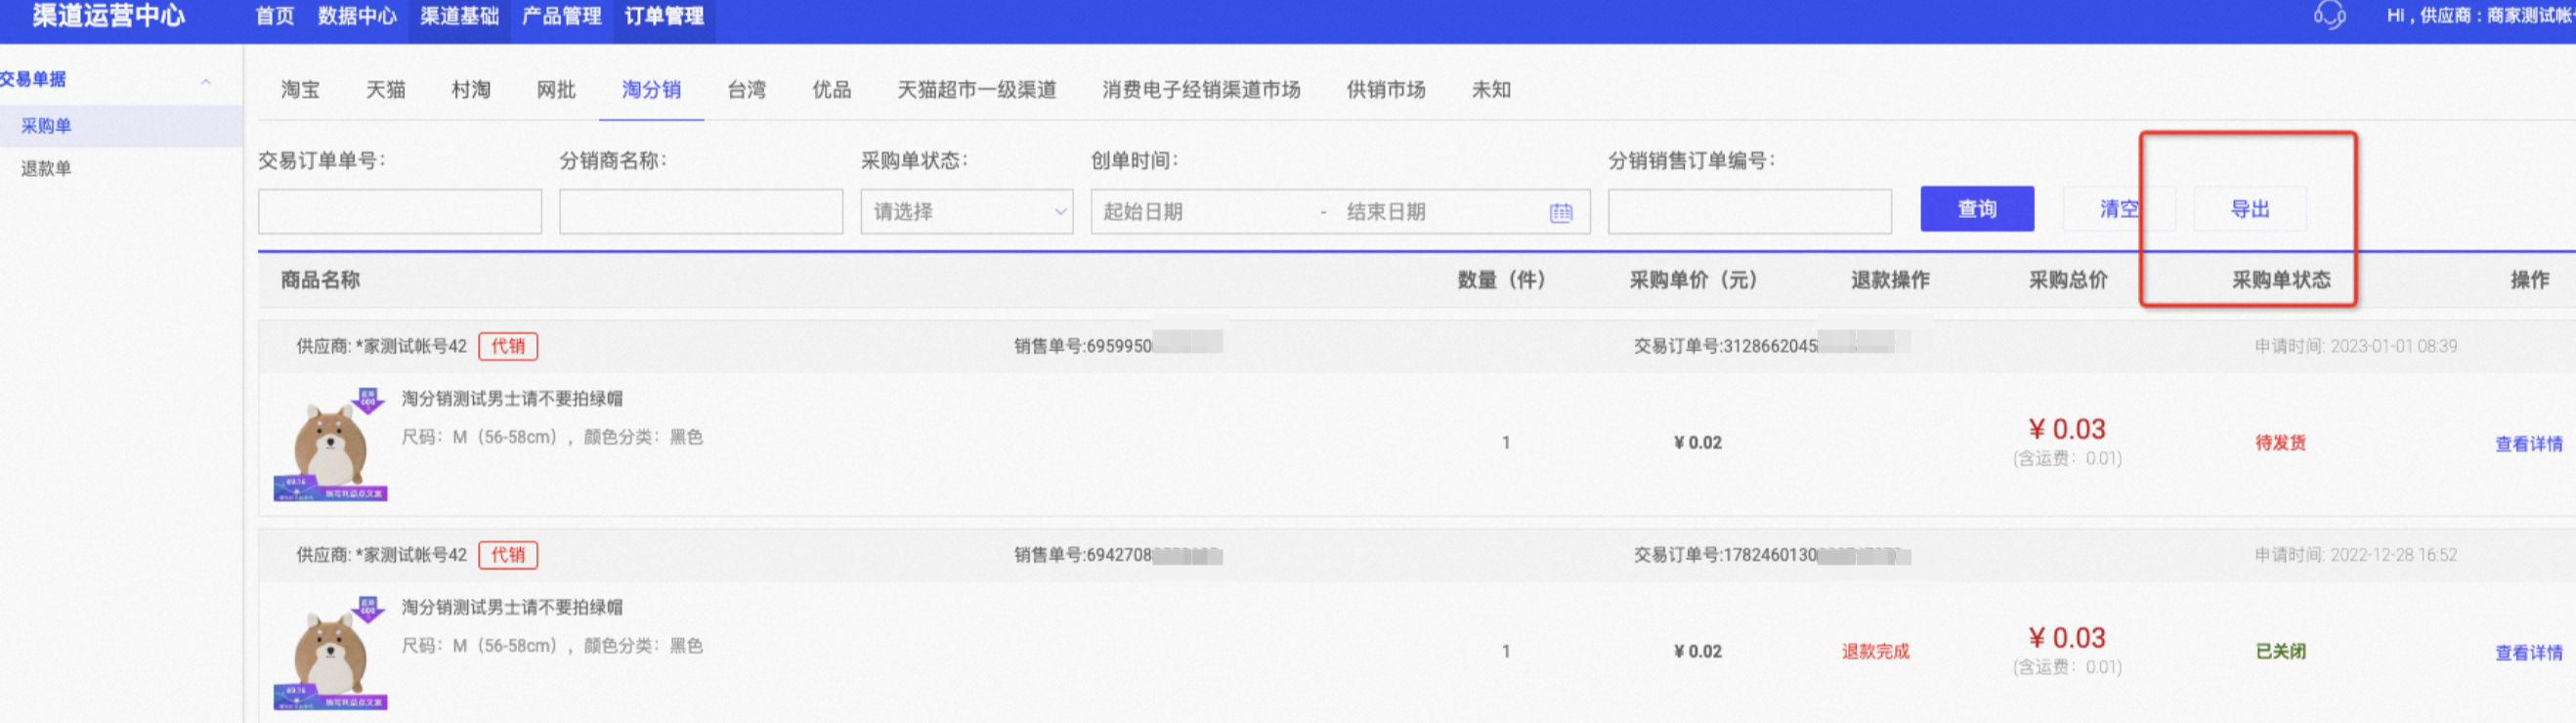Image resolution: width=2576 pixels, height=723 pixels.
Task: Focus the 分销销售订单编号 input field
Action: [1750, 212]
